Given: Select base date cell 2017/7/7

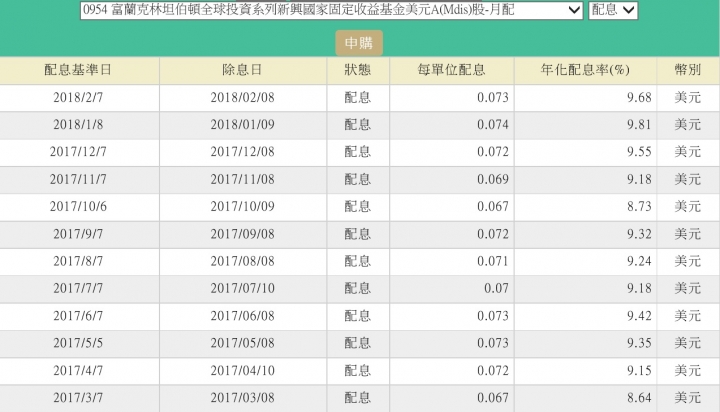Looking at the screenshot, I should [x=78, y=288].
